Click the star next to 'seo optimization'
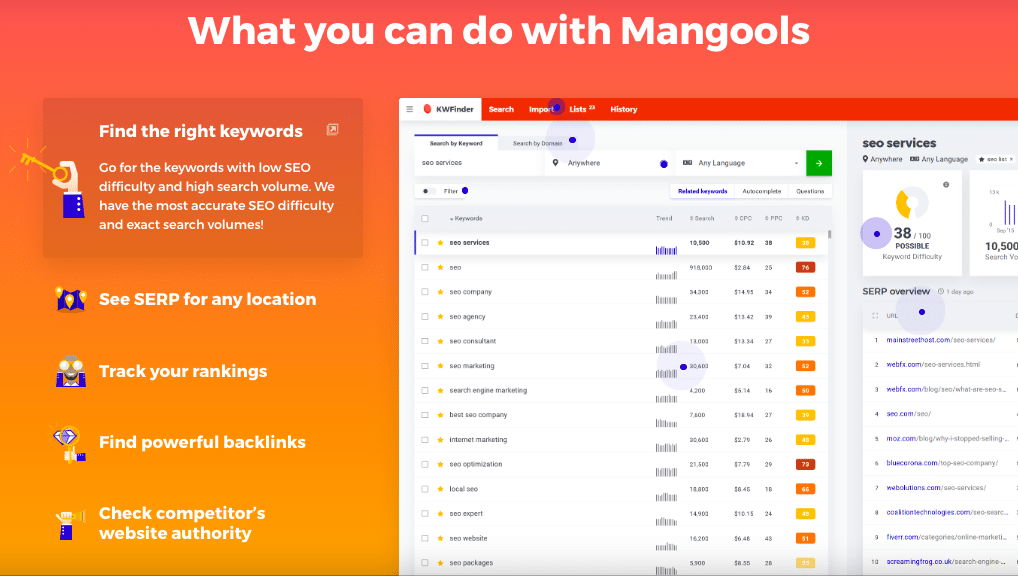This screenshot has width=1018, height=576. click(x=440, y=464)
